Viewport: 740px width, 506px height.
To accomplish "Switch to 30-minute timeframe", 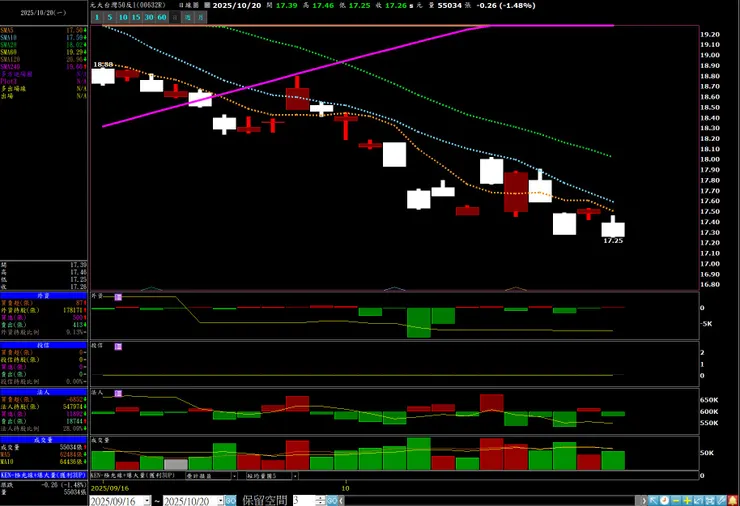I will [x=149, y=17].
